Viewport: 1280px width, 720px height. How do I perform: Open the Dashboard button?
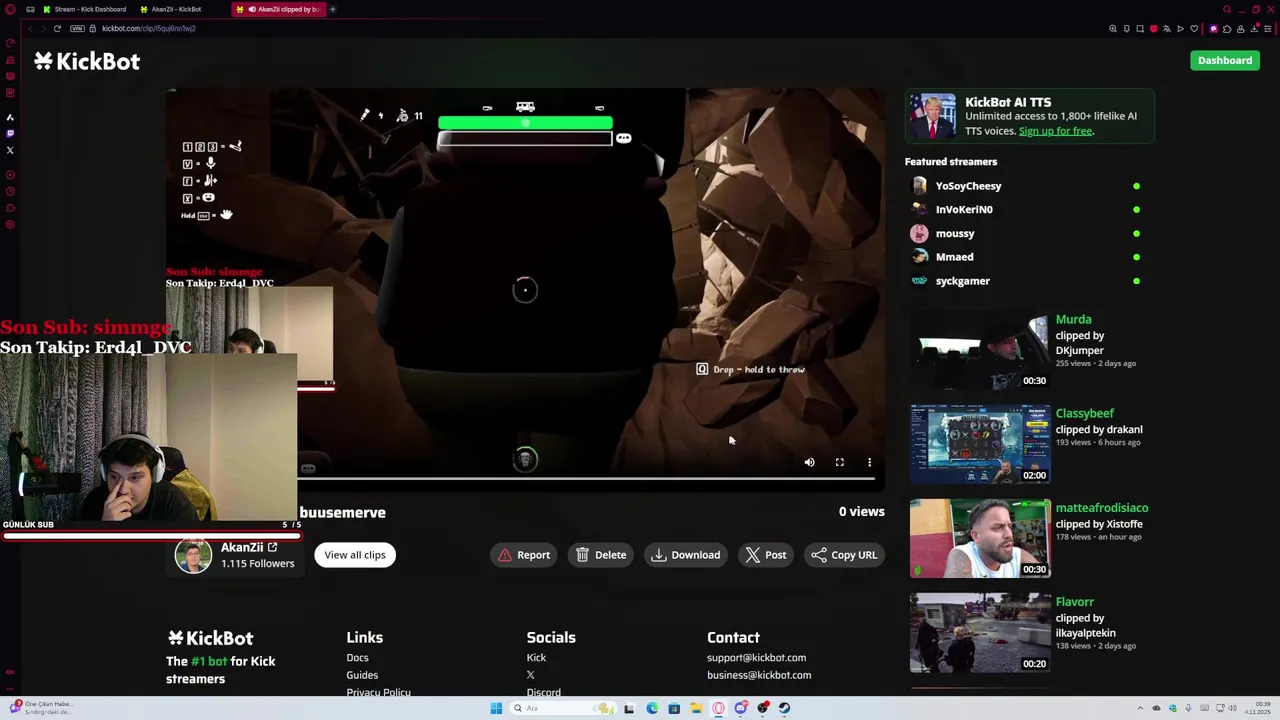point(1225,61)
